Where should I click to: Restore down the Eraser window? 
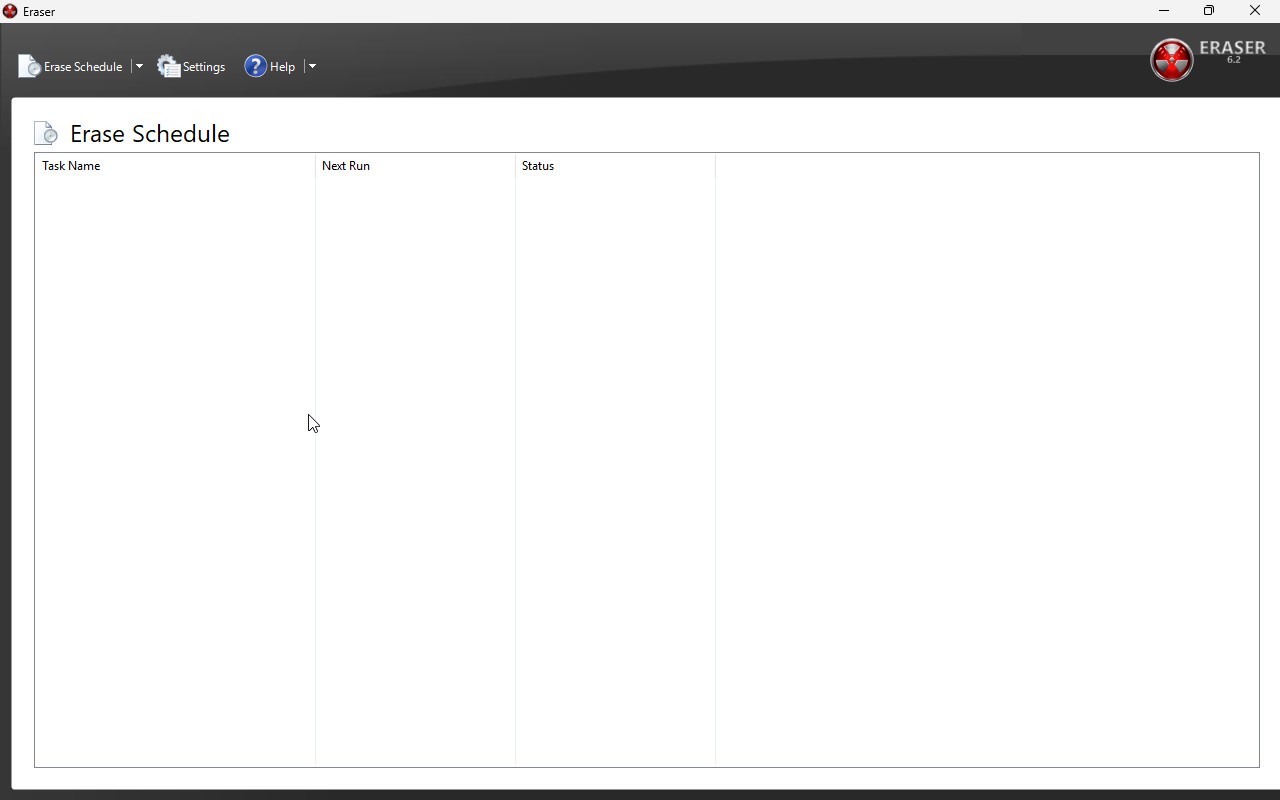tap(1209, 11)
